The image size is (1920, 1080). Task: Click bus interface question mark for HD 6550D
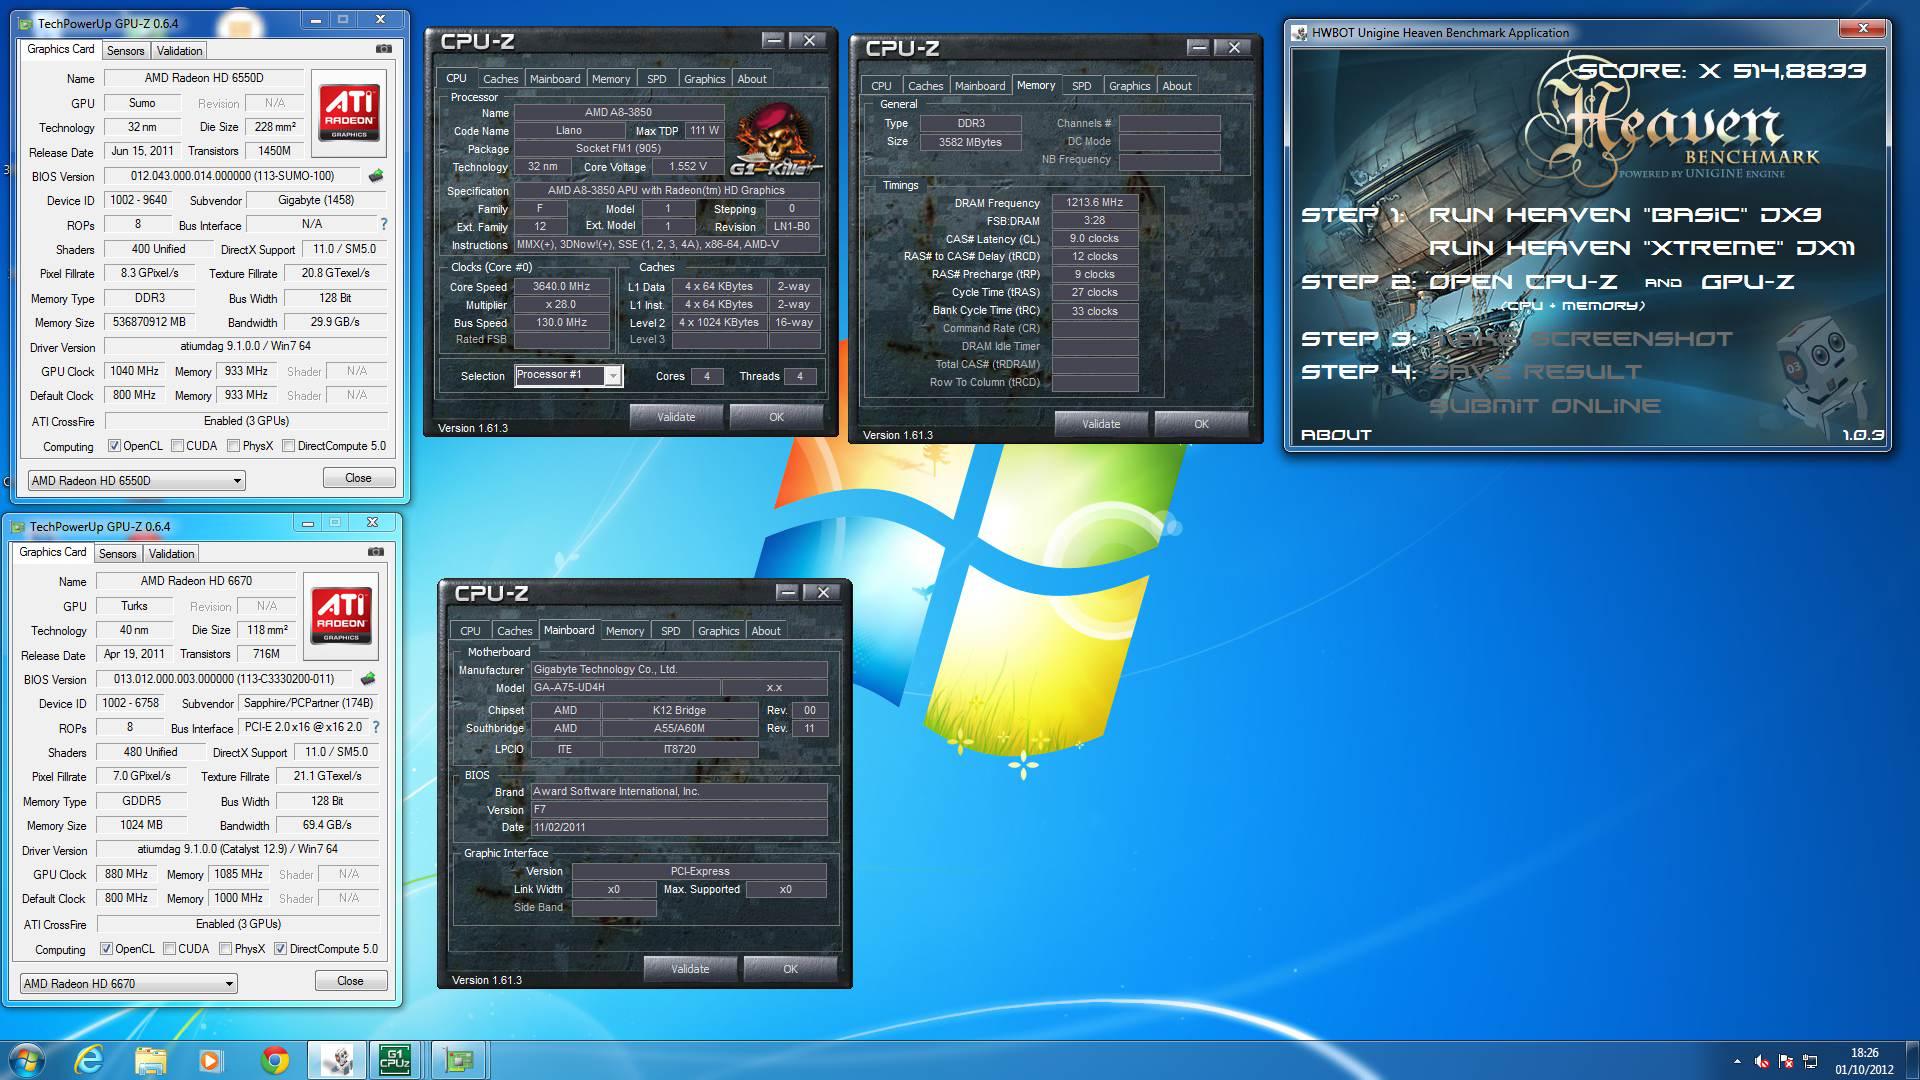pyautogui.click(x=384, y=224)
